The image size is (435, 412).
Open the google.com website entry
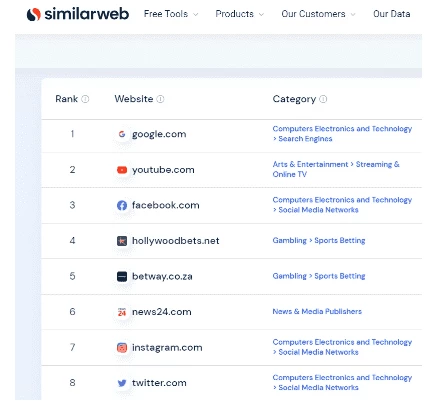click(159, 134)
